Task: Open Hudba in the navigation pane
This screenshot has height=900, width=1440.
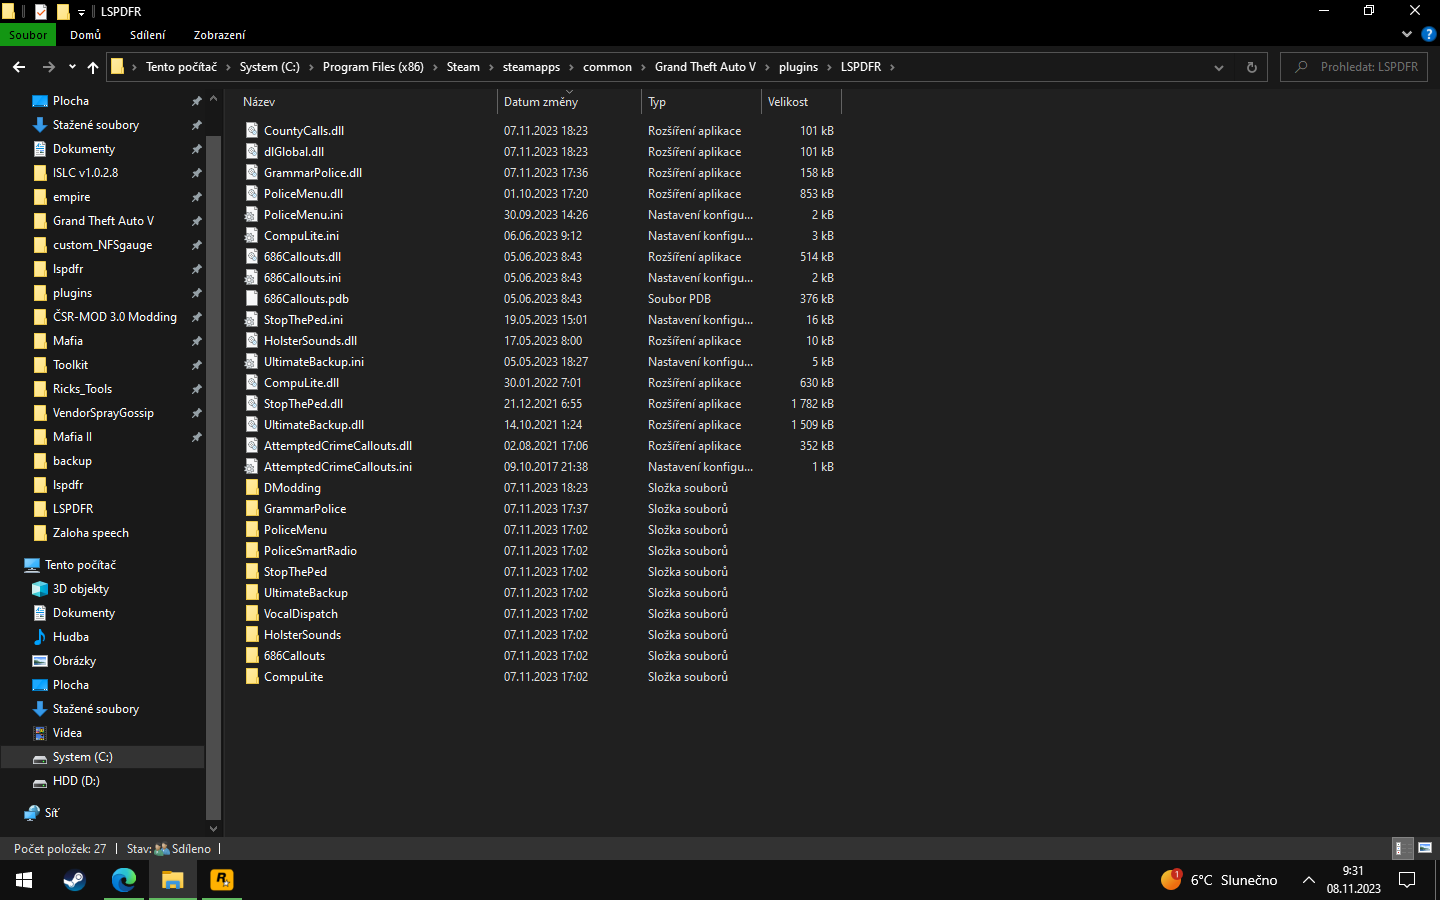Action: click(x=71, y=637)
